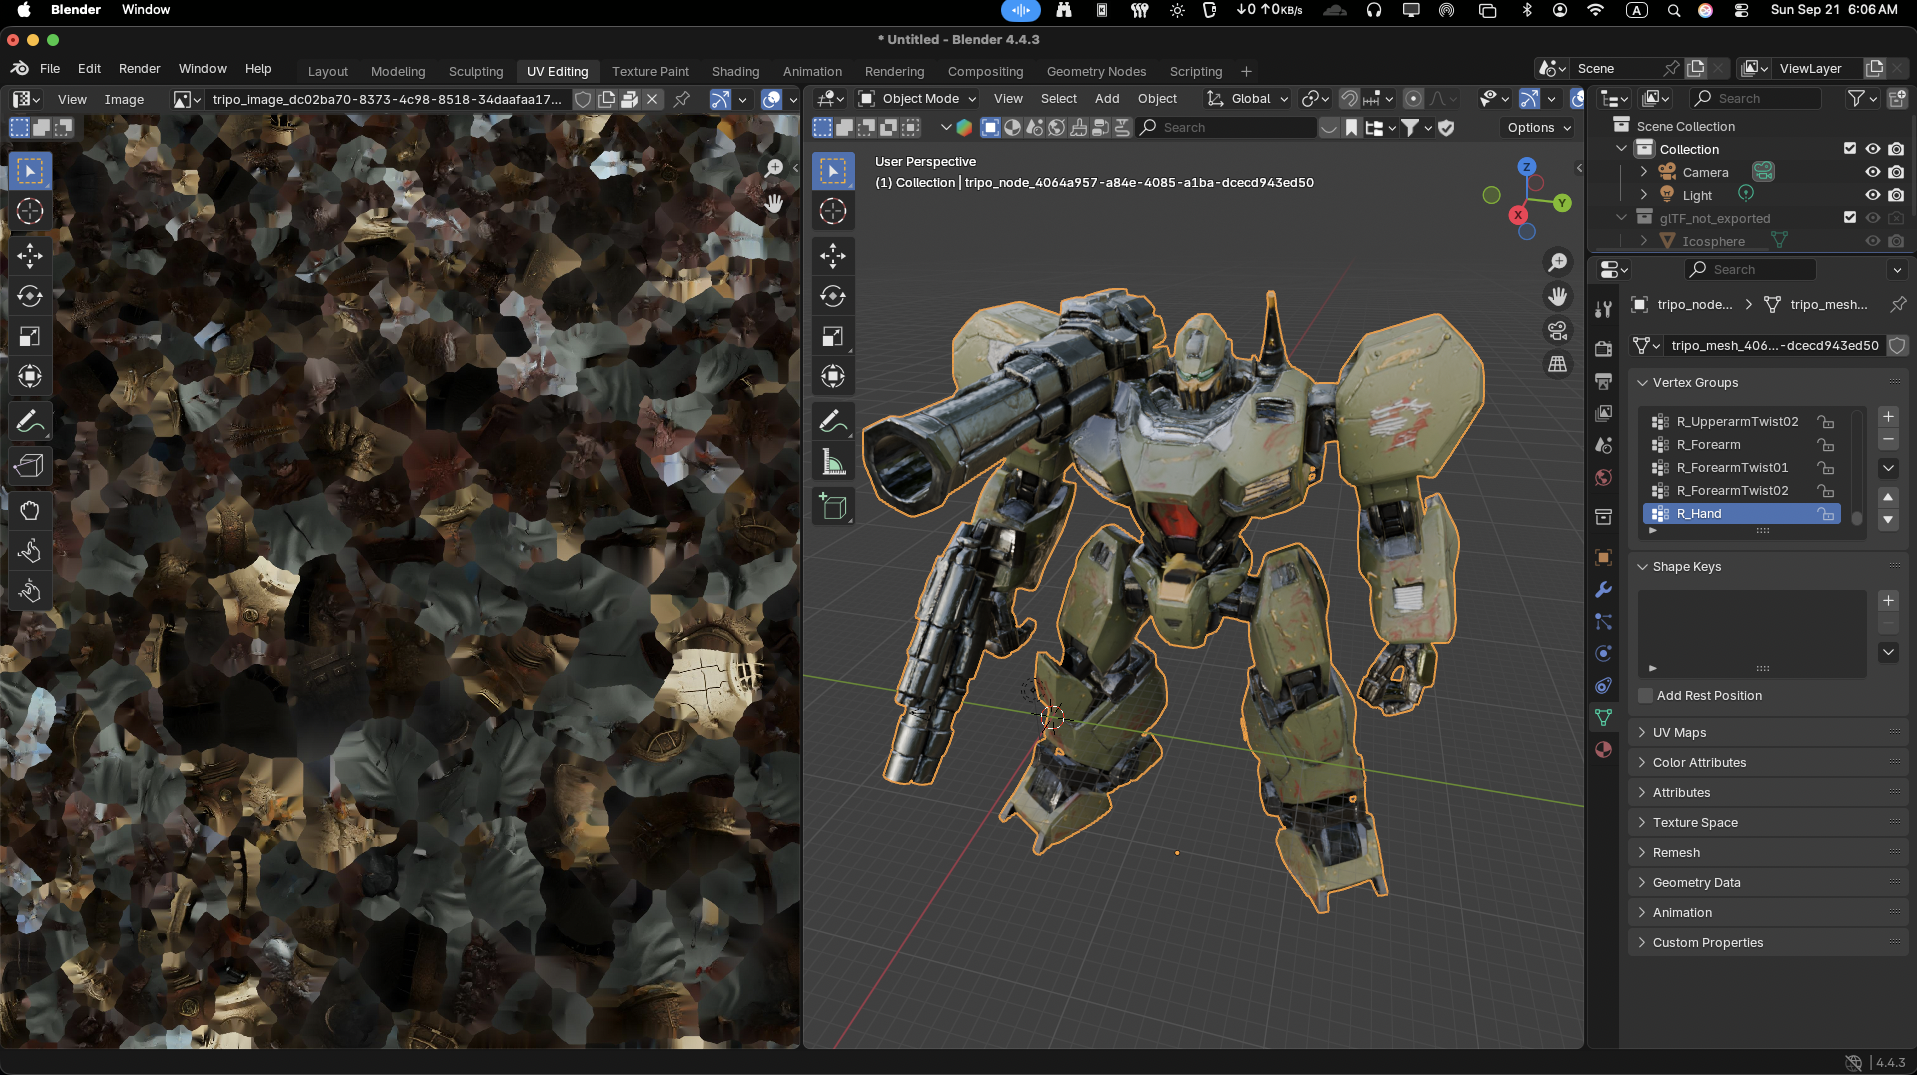
Task: Add a new vertex group with plus button
Action: point(1887,417)
